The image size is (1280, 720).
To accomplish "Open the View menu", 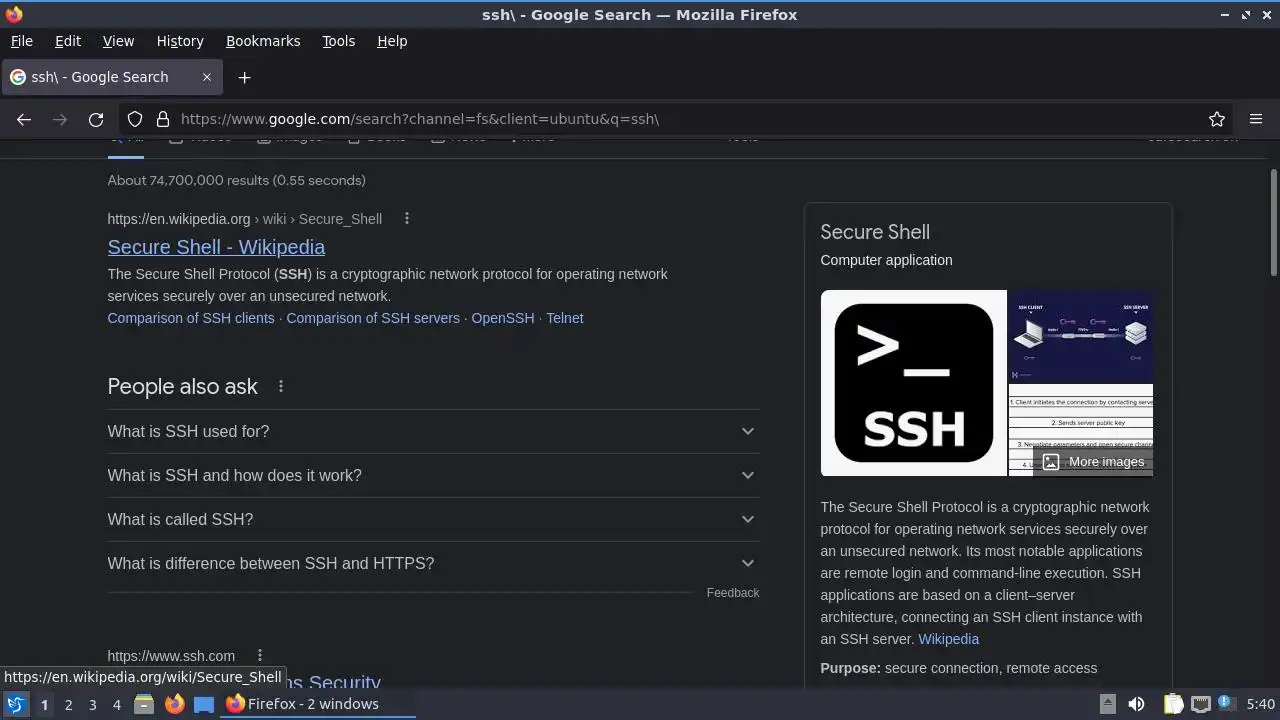I will point(118,41).
